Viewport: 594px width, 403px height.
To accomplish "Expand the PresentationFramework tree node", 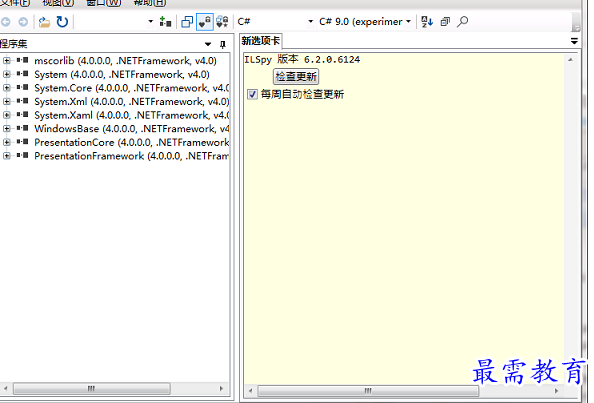I will click(x=6, y=156).
